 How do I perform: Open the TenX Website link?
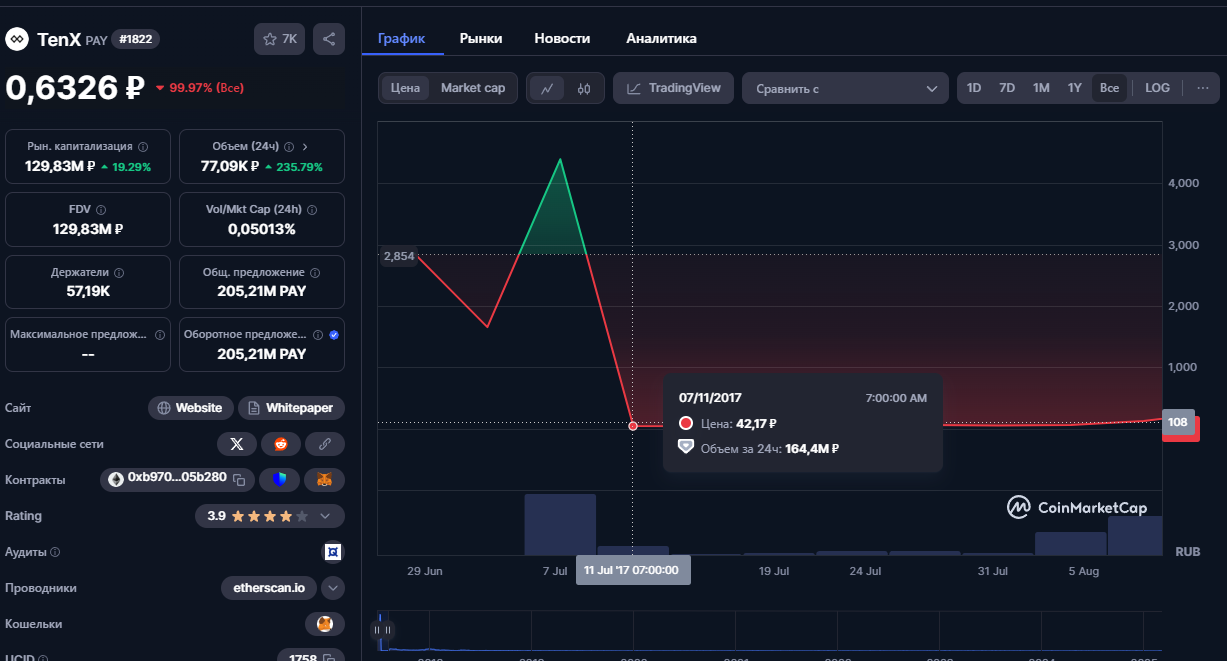191,408
